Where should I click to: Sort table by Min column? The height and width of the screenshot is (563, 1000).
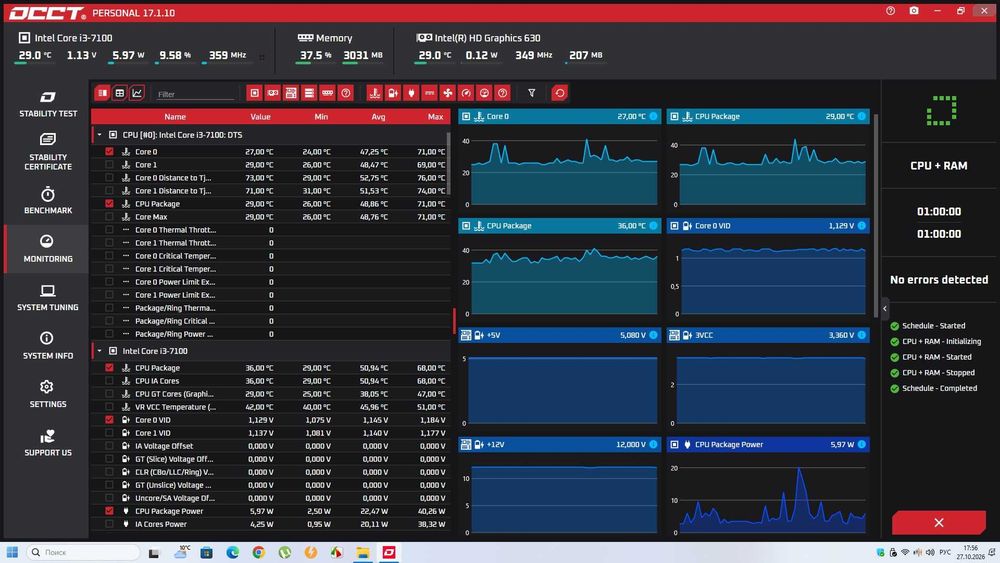321,117
